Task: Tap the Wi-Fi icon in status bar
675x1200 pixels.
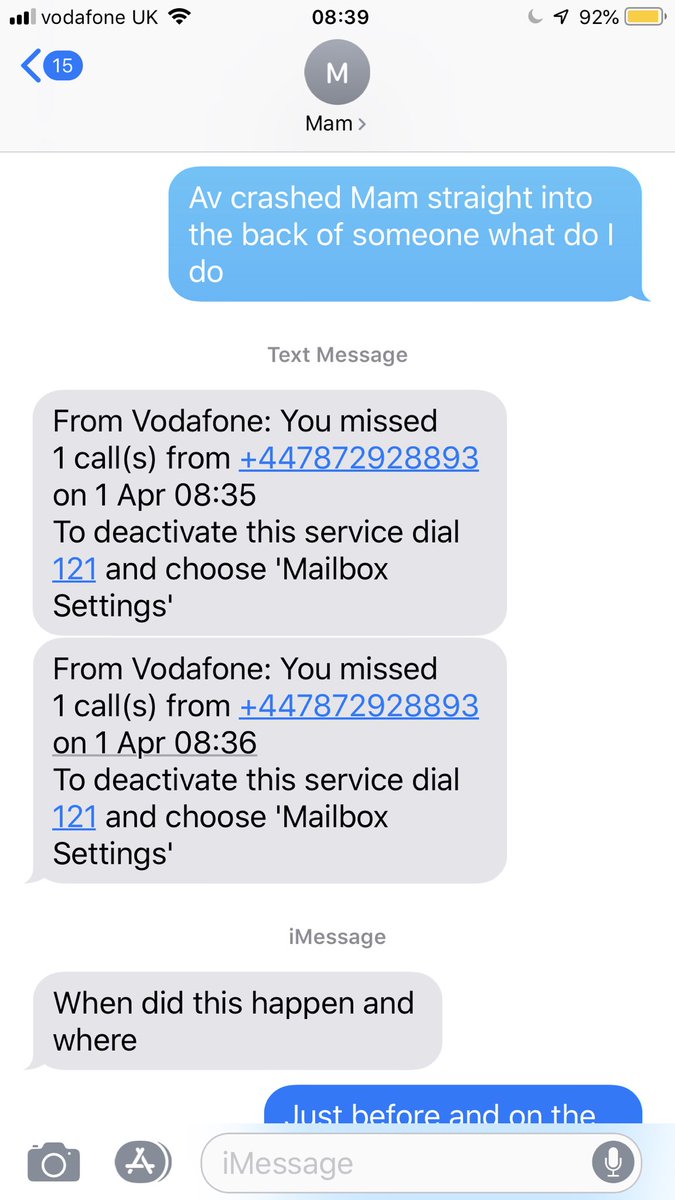Action: point(179,17)
